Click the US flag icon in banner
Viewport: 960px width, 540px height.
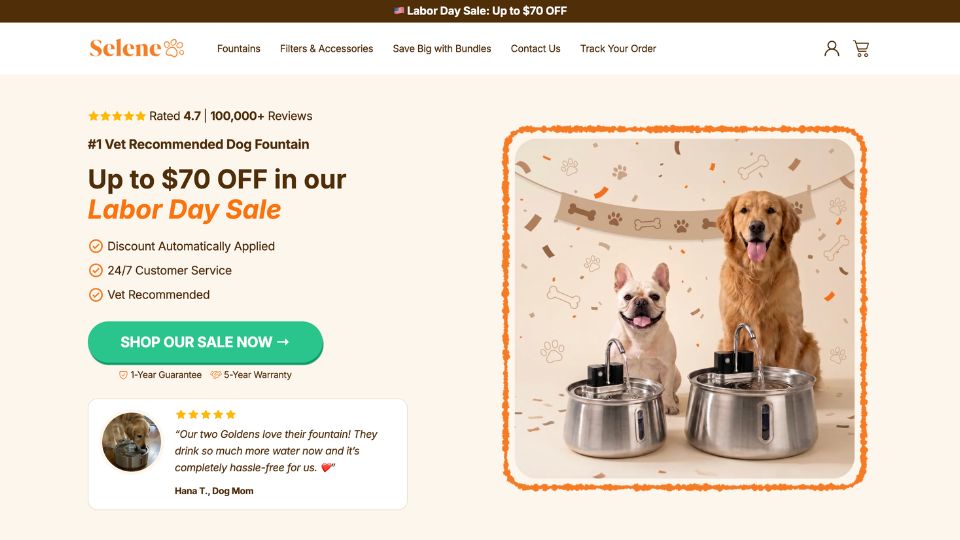[x=399, y=10]
